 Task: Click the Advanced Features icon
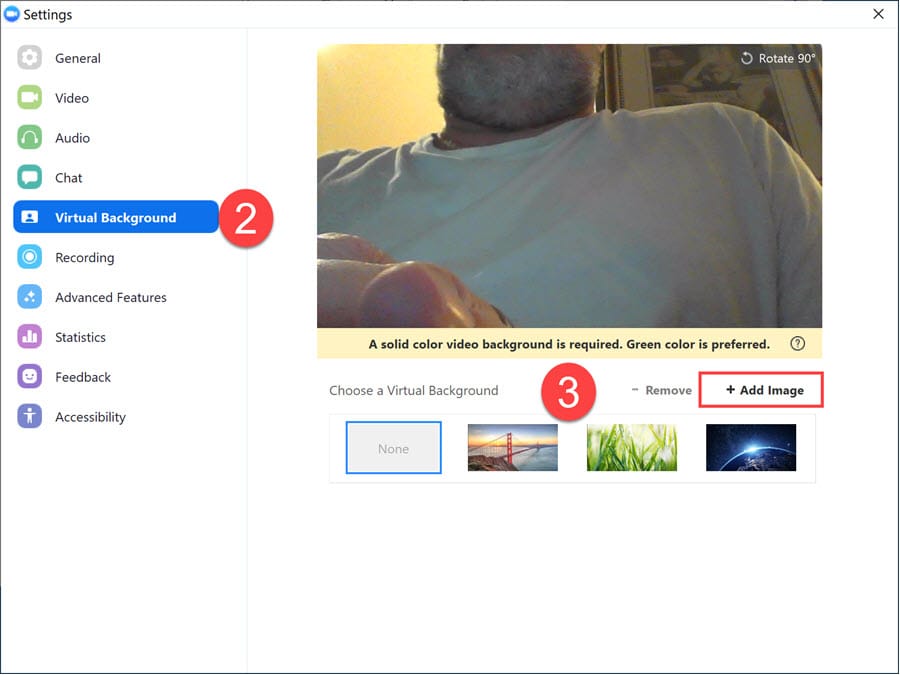[30, 298]
